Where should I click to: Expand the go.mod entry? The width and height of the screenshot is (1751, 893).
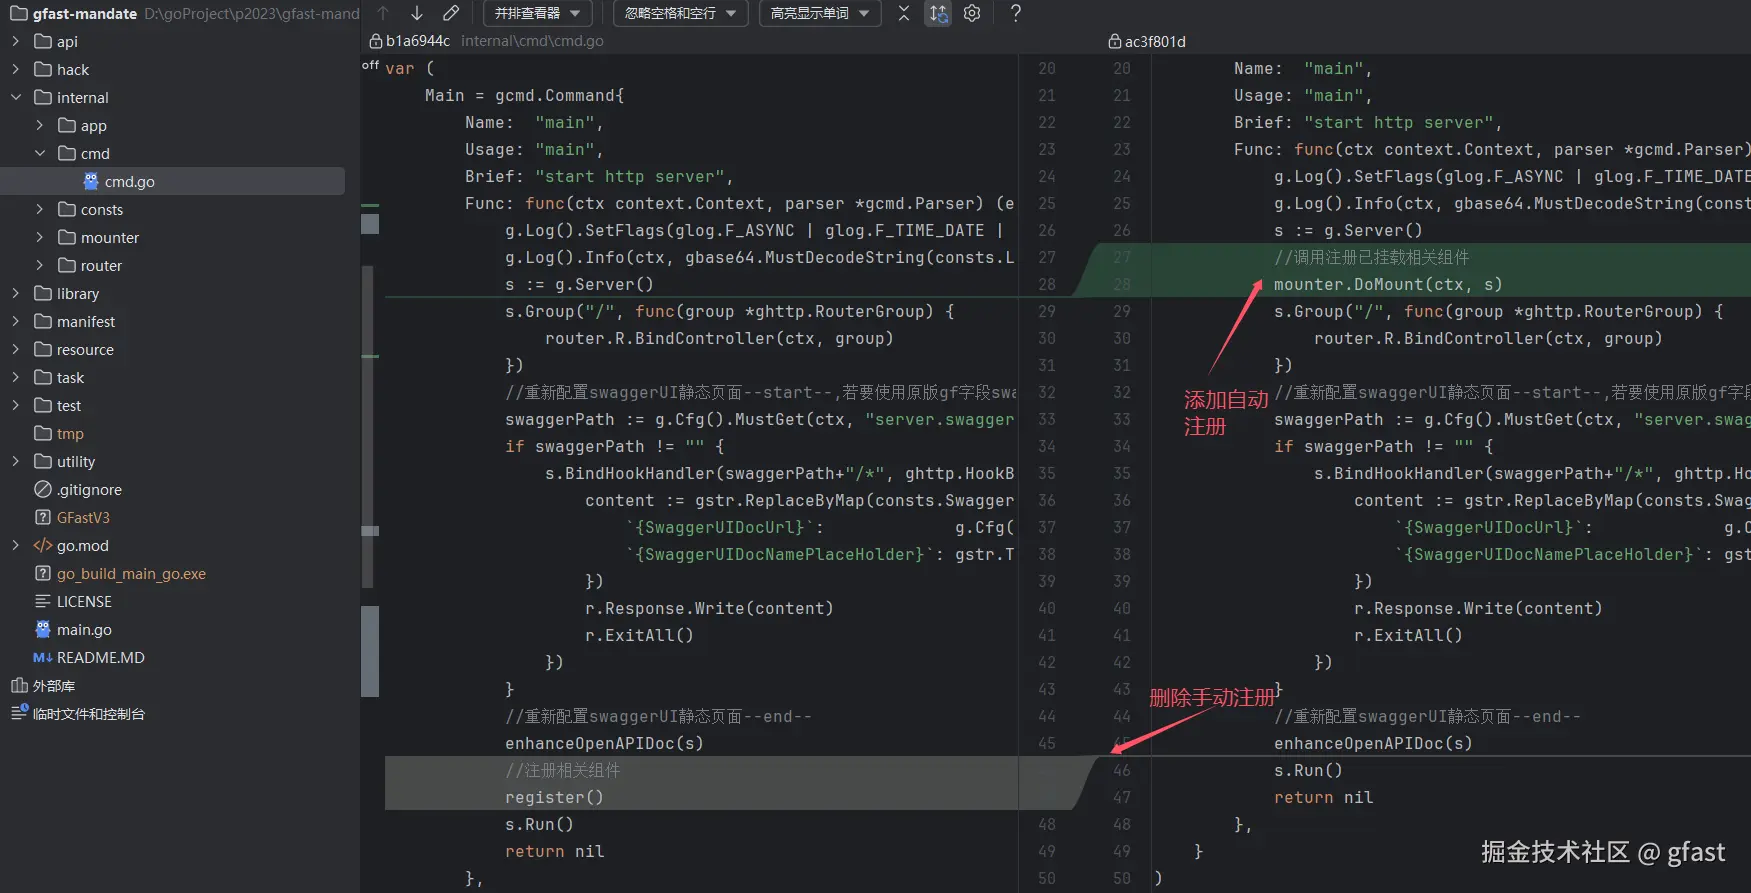[15, 545]
